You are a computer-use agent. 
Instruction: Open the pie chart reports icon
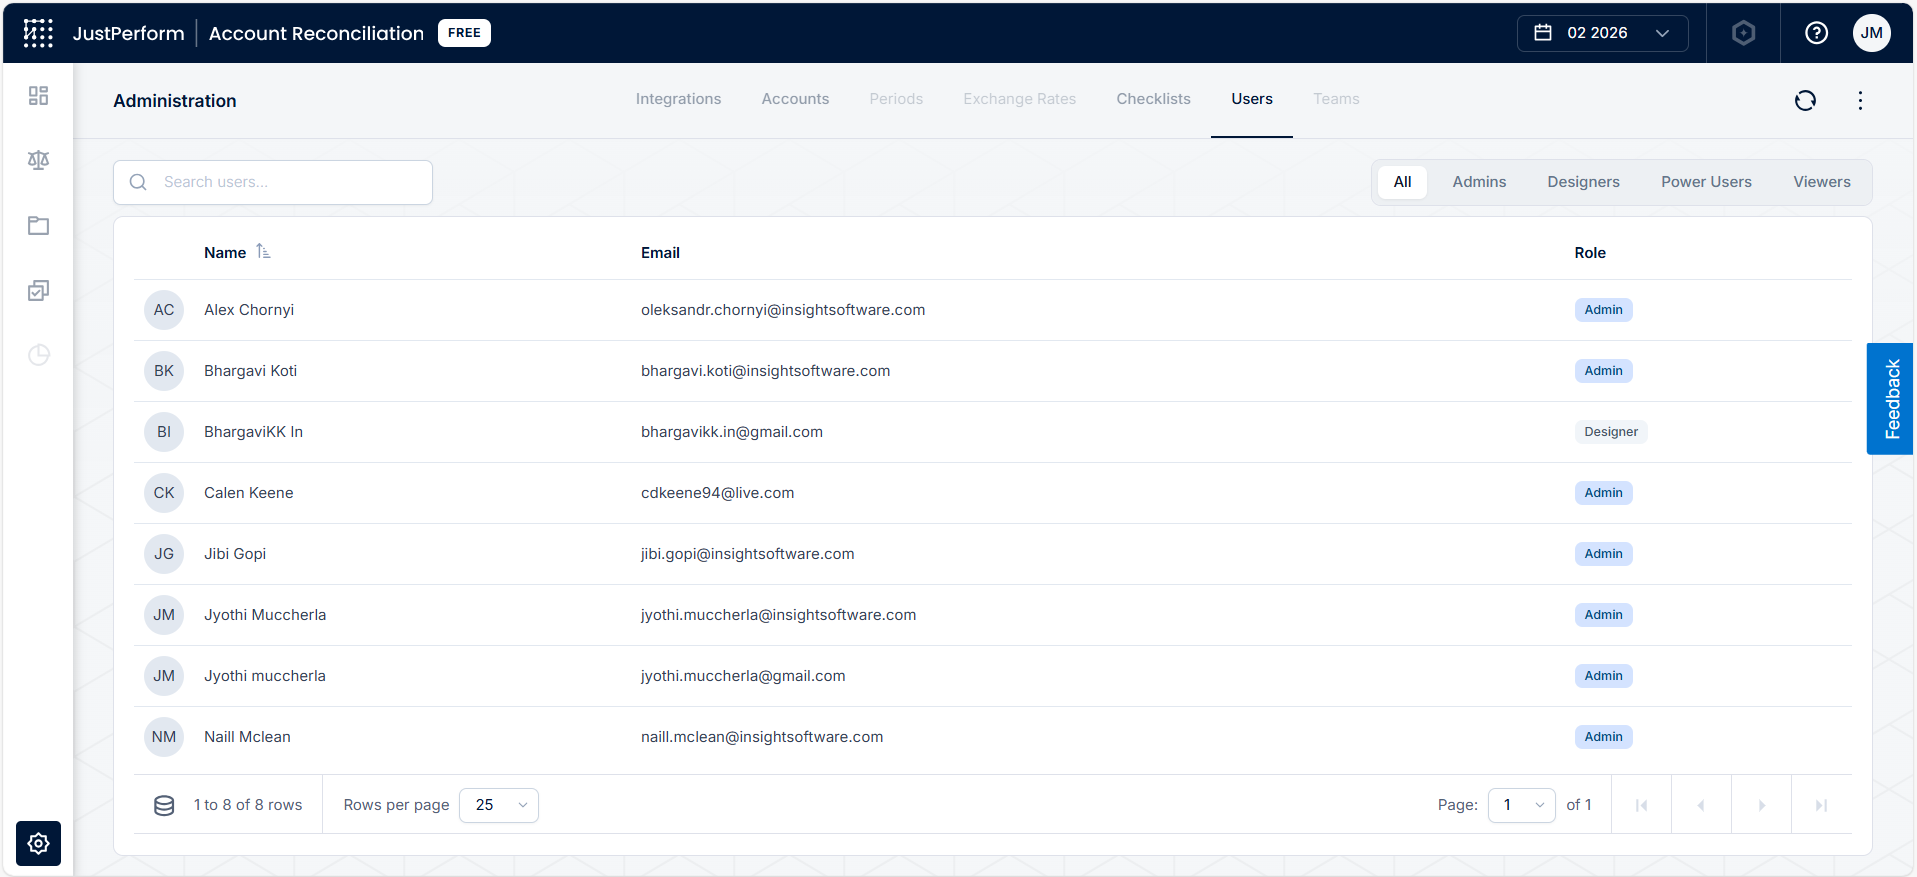click(38, 355)
